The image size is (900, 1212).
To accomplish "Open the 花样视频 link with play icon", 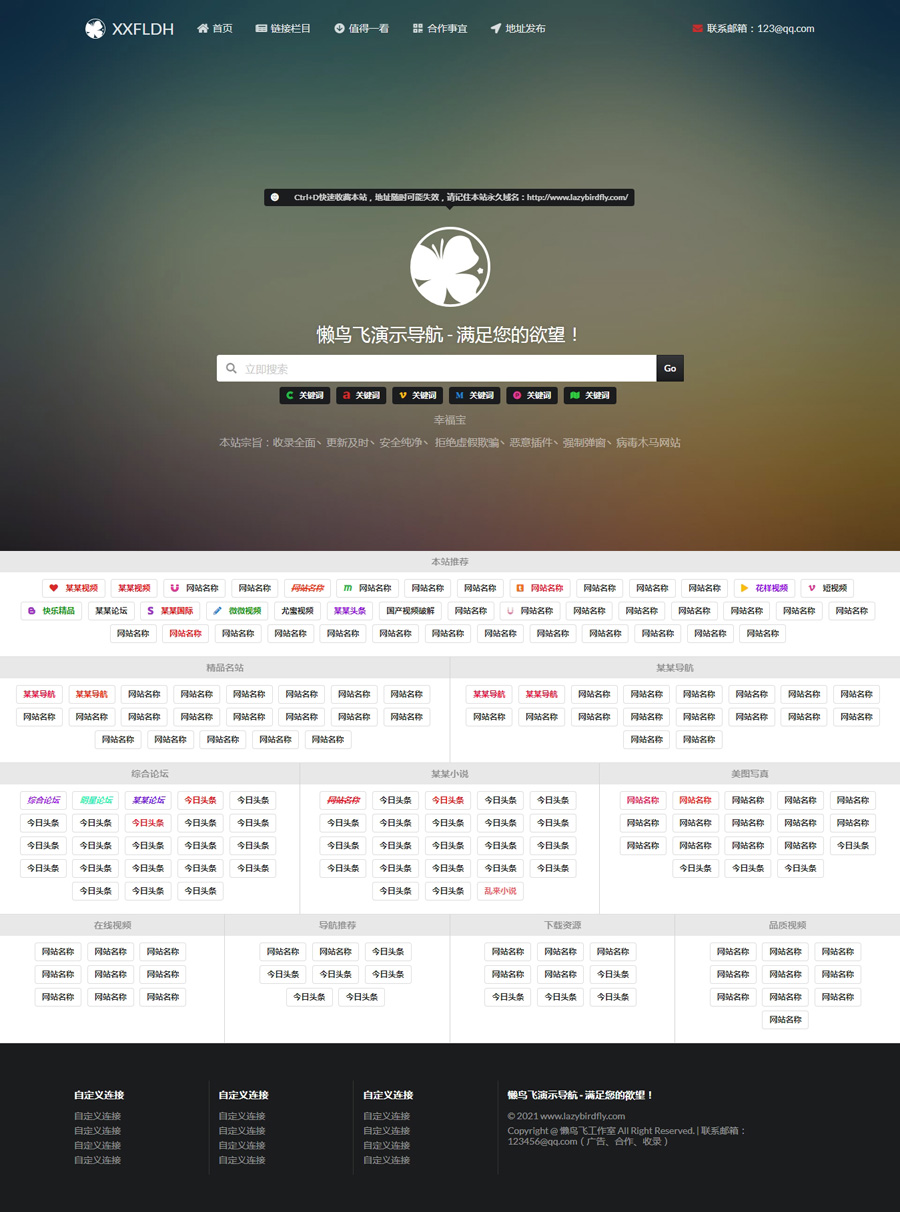I will pos(764,588).
